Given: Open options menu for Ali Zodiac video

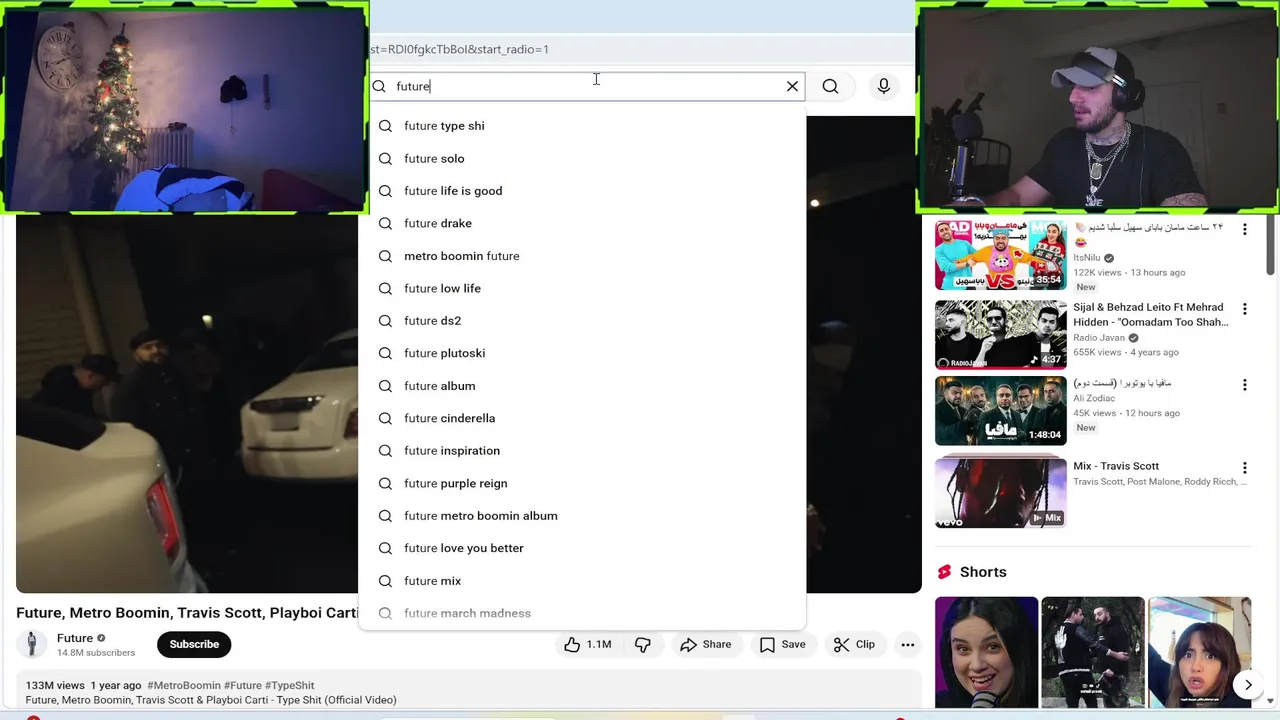Looking at the screenshot, I should click(1244, 385).
